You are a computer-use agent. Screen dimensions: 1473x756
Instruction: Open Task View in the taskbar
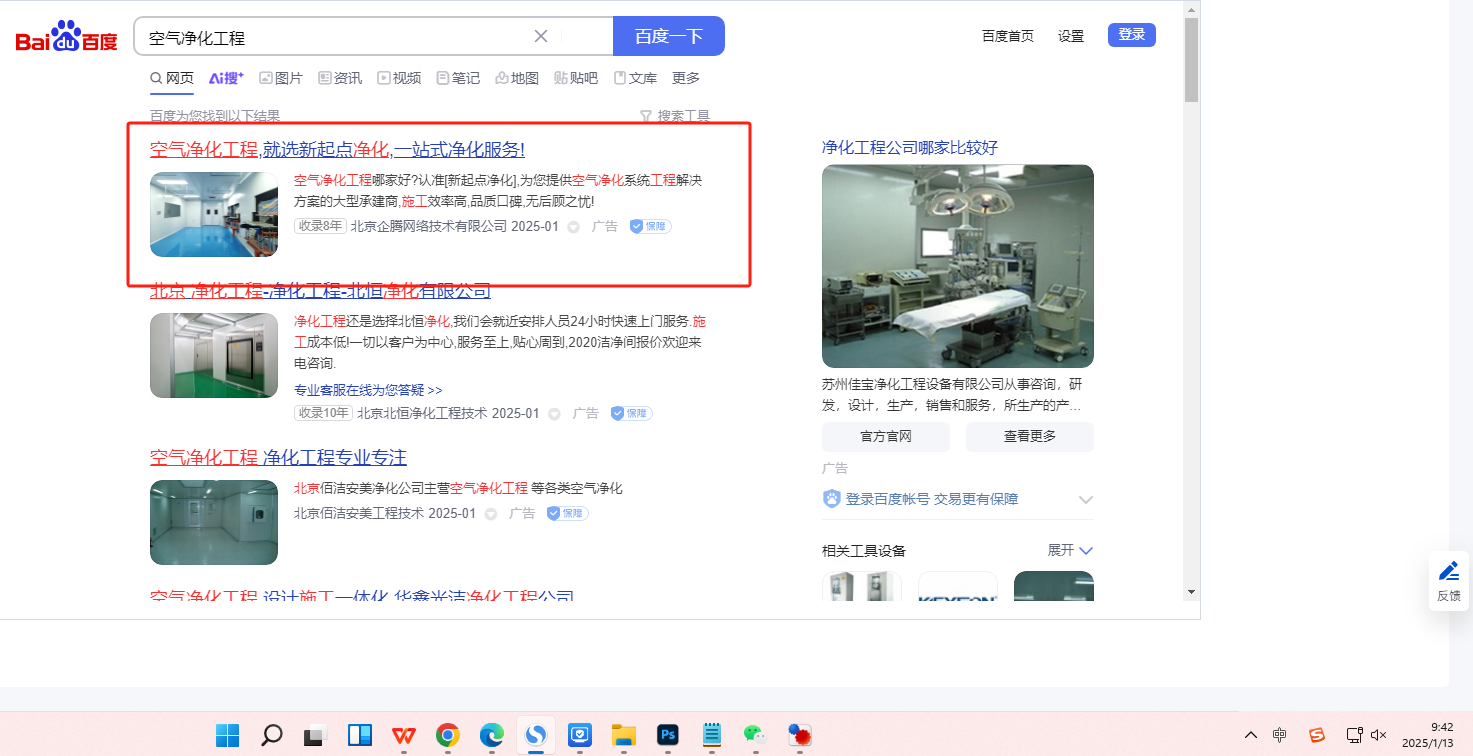(316, 735)
